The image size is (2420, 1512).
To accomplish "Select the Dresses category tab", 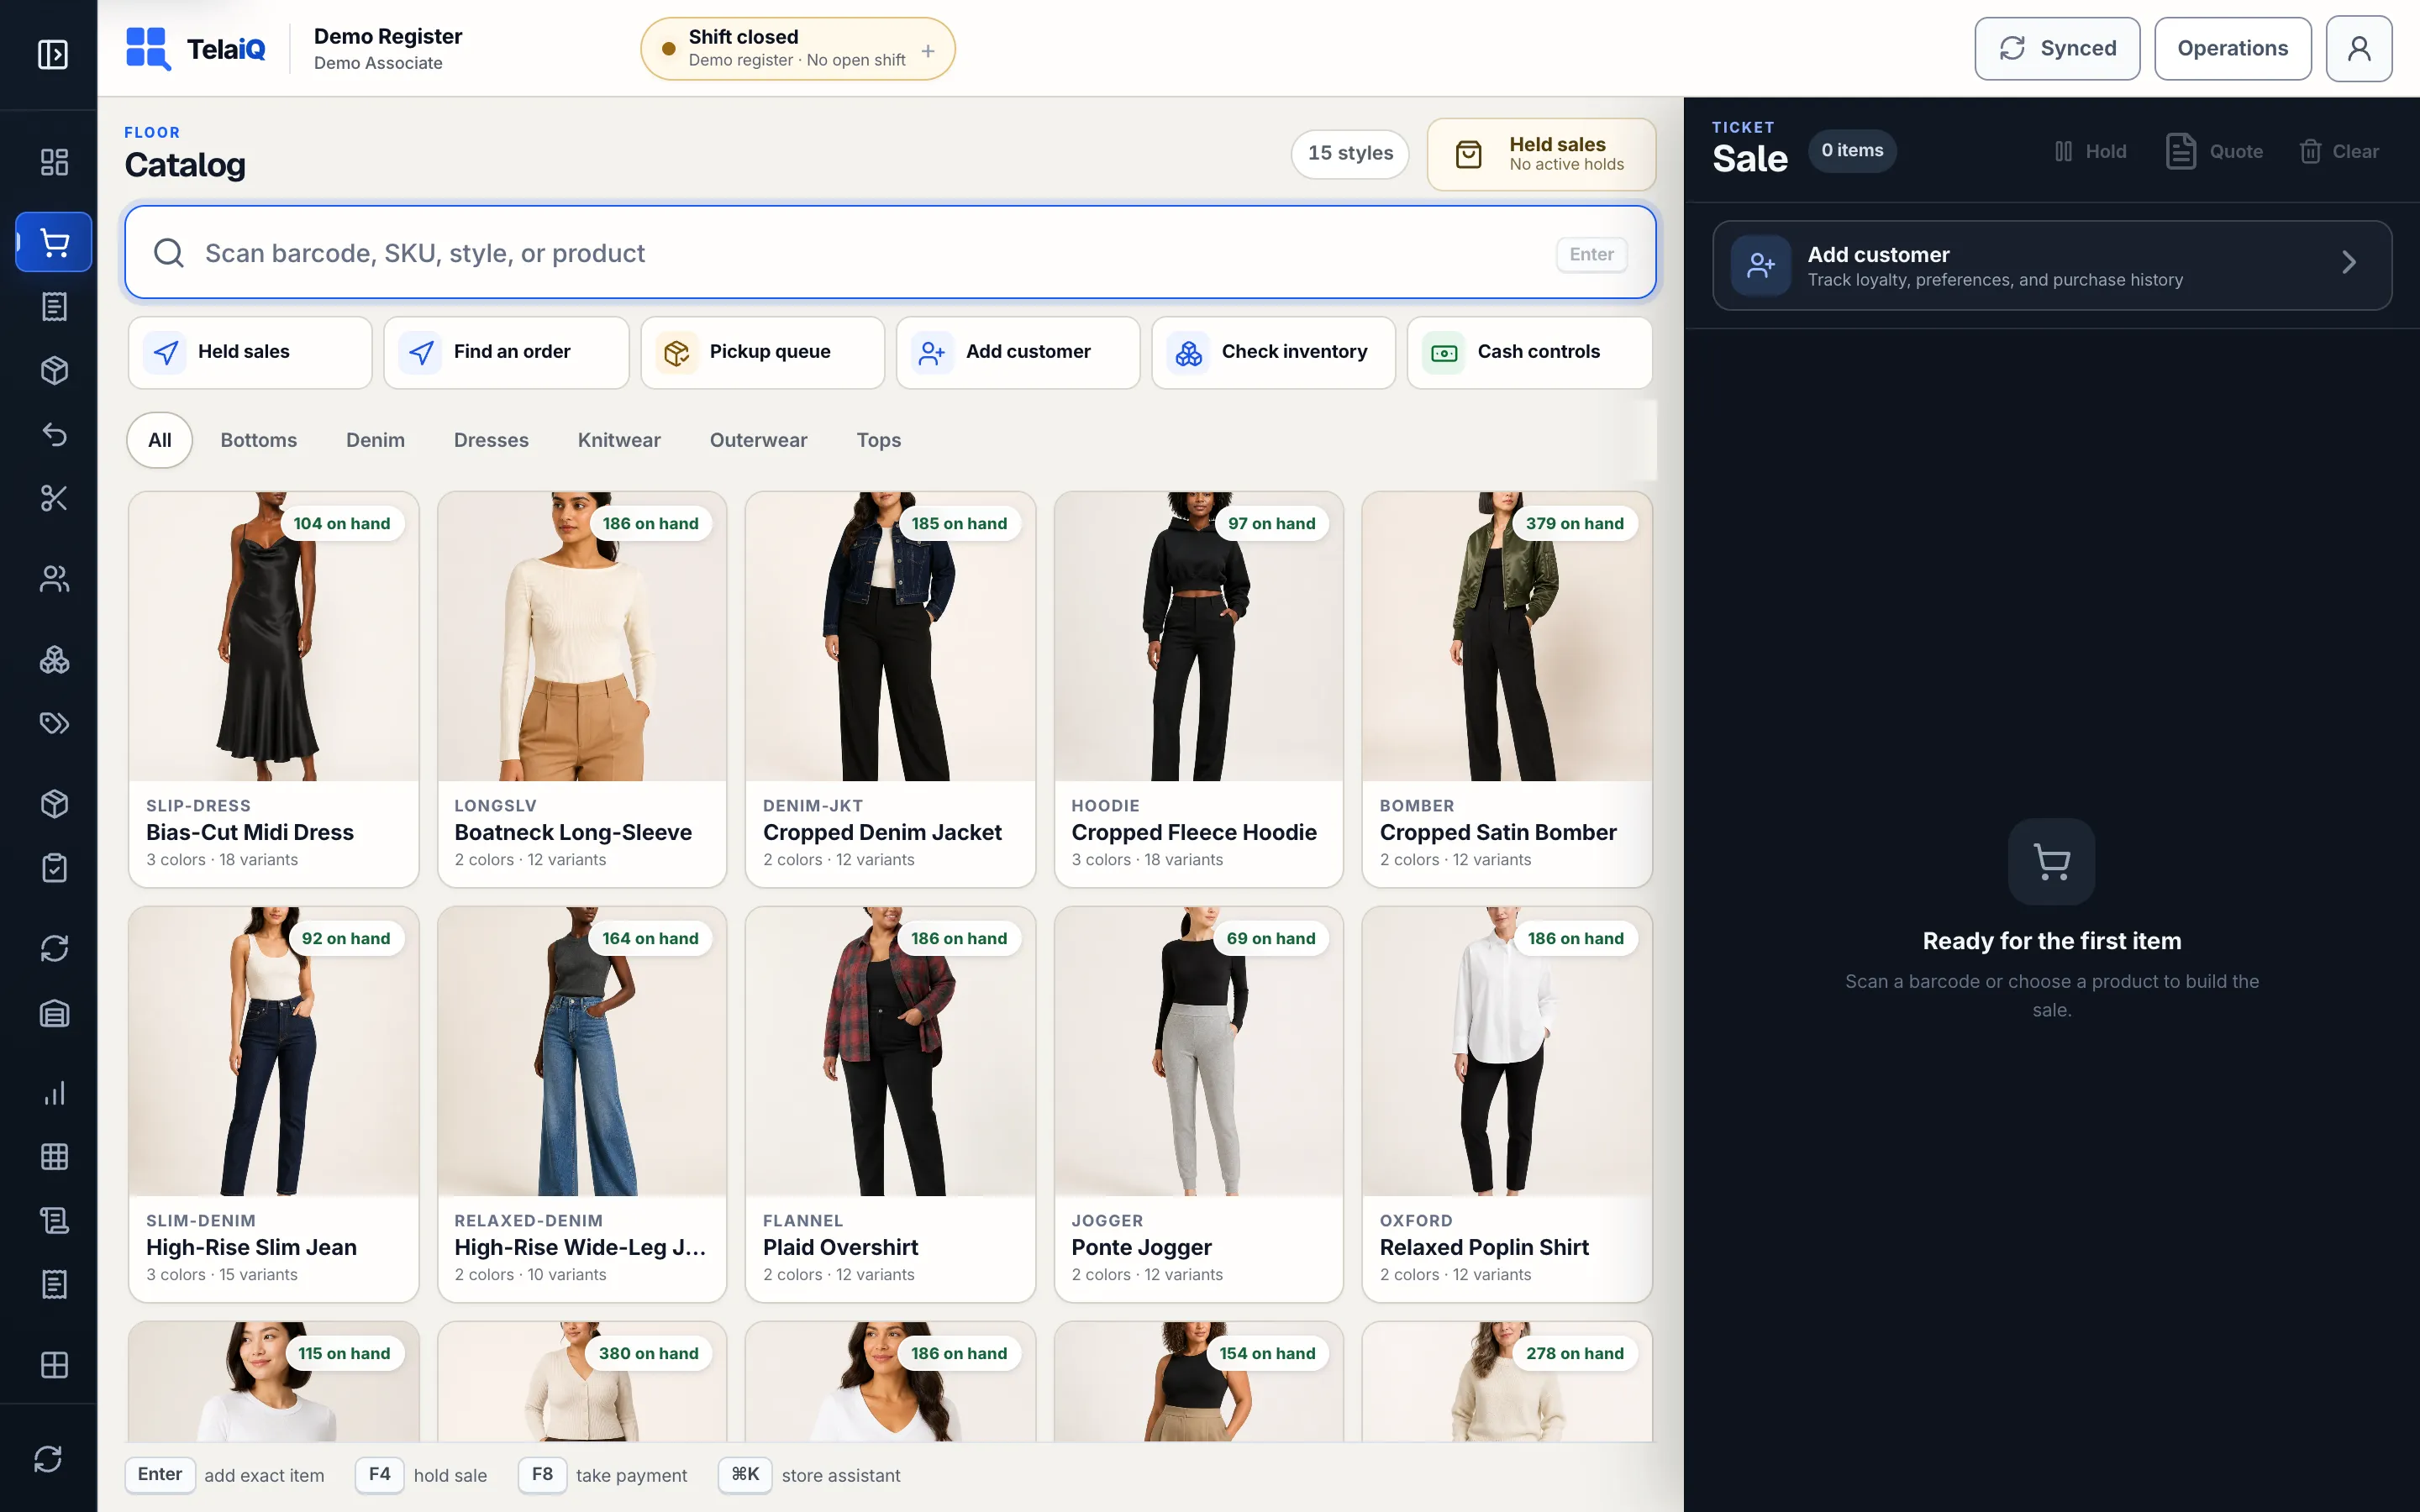I will coord(491,440).
